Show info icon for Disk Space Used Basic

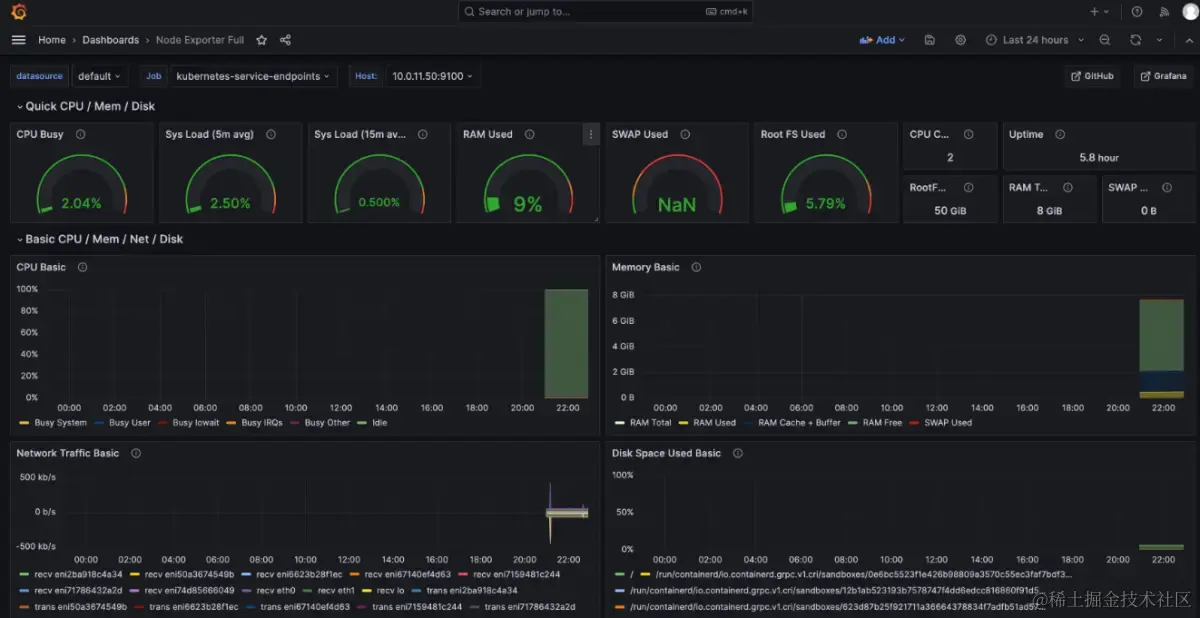tap(738, 453)
